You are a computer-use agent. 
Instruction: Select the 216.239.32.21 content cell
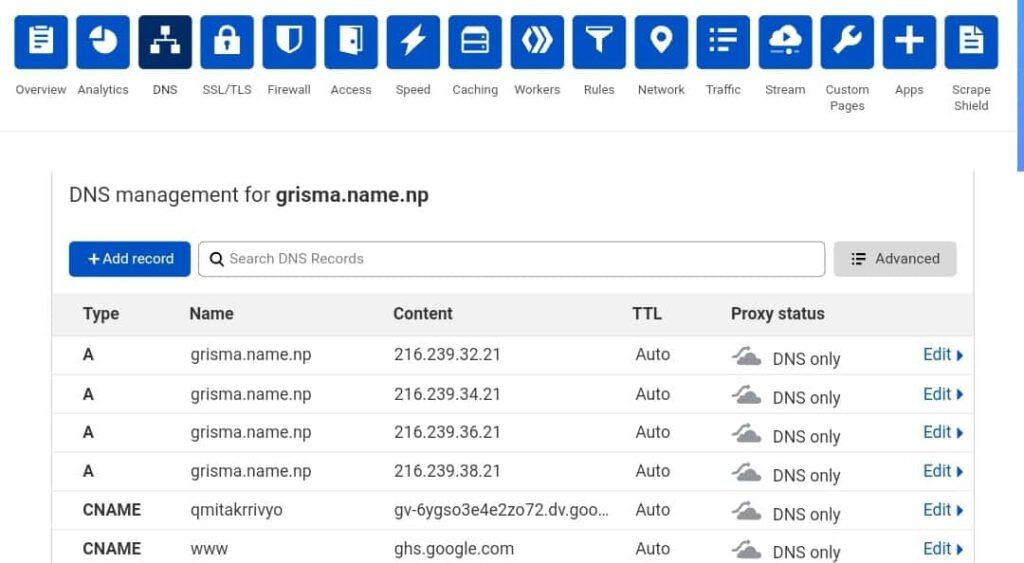pos(447,355)
